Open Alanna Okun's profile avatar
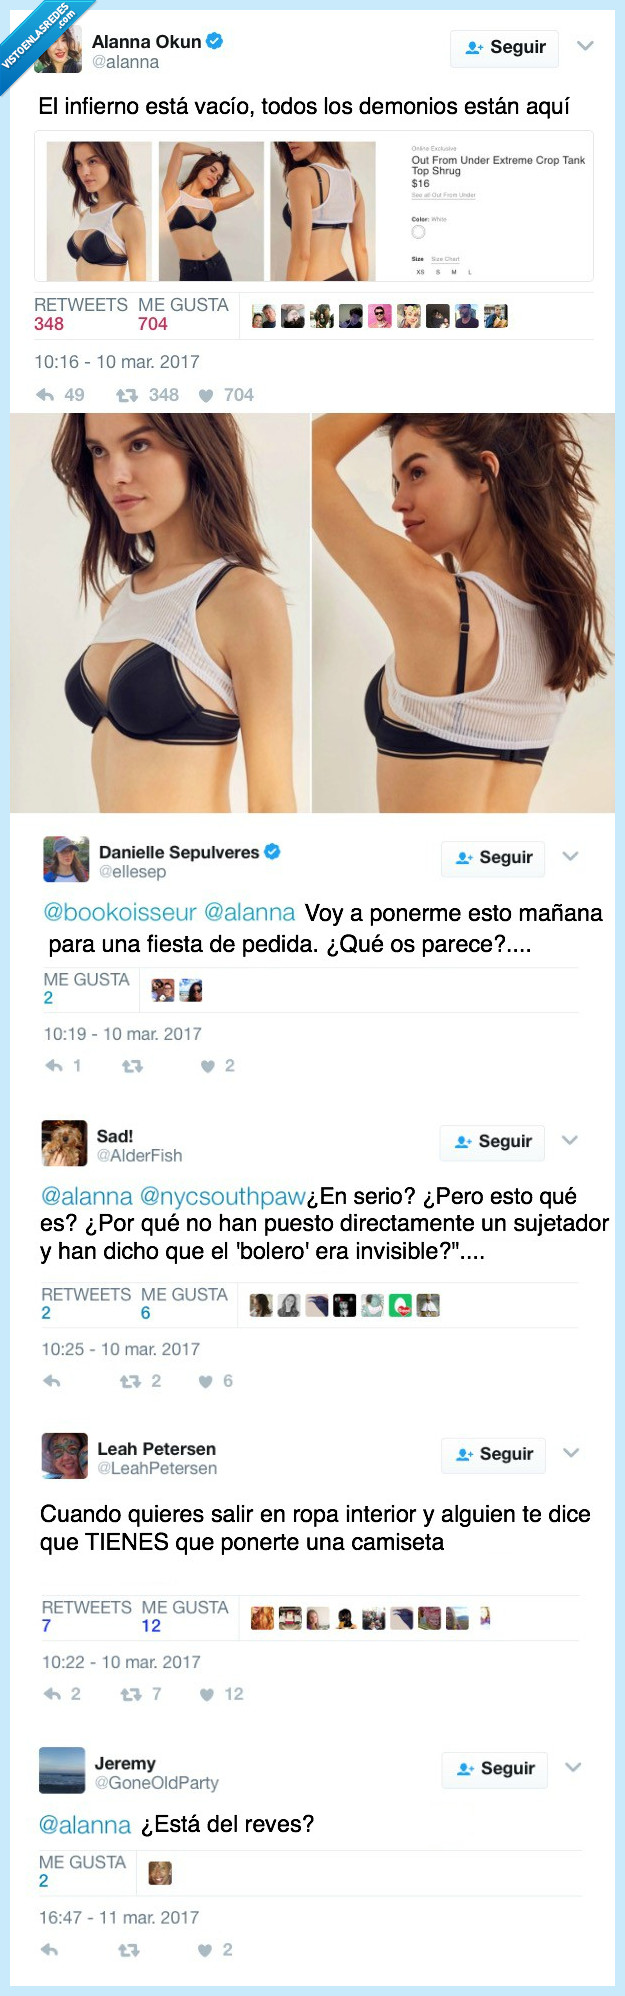The image size is (625, 1996). click(x=58, y=49)
